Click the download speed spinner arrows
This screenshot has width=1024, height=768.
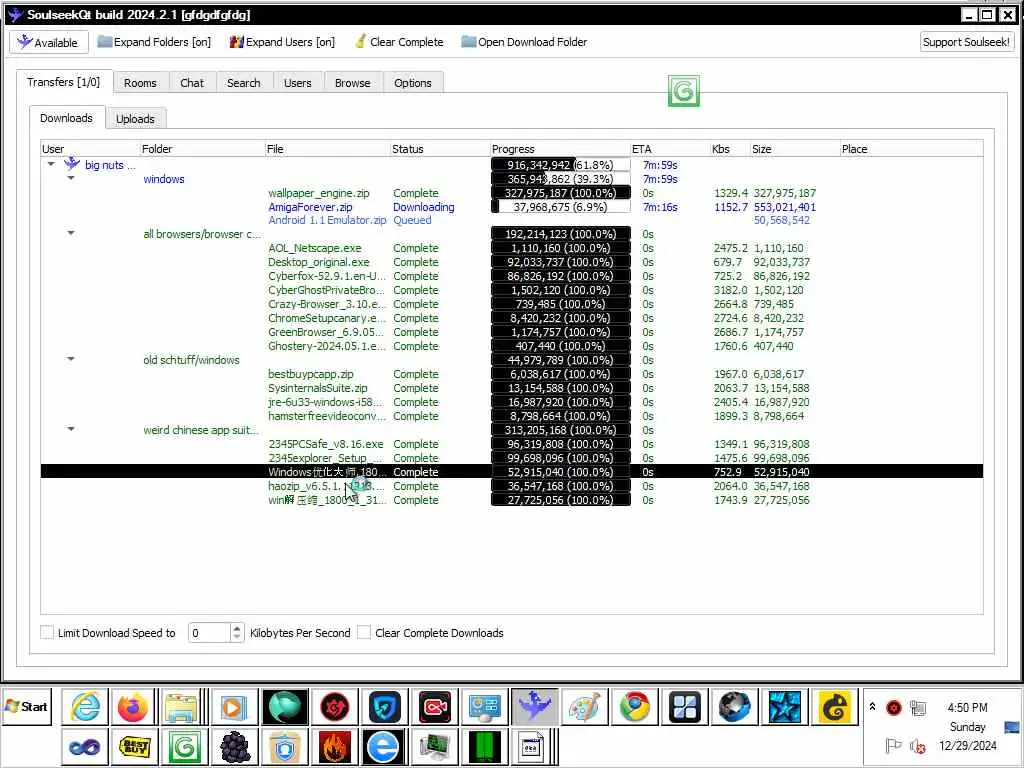tap(237, 632)
